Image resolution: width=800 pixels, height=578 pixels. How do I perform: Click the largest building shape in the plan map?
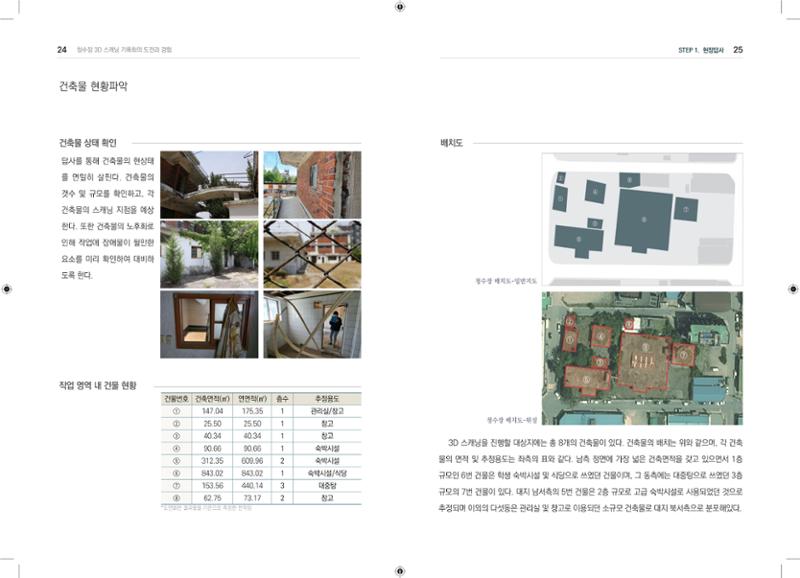click(x=643, y=220)
